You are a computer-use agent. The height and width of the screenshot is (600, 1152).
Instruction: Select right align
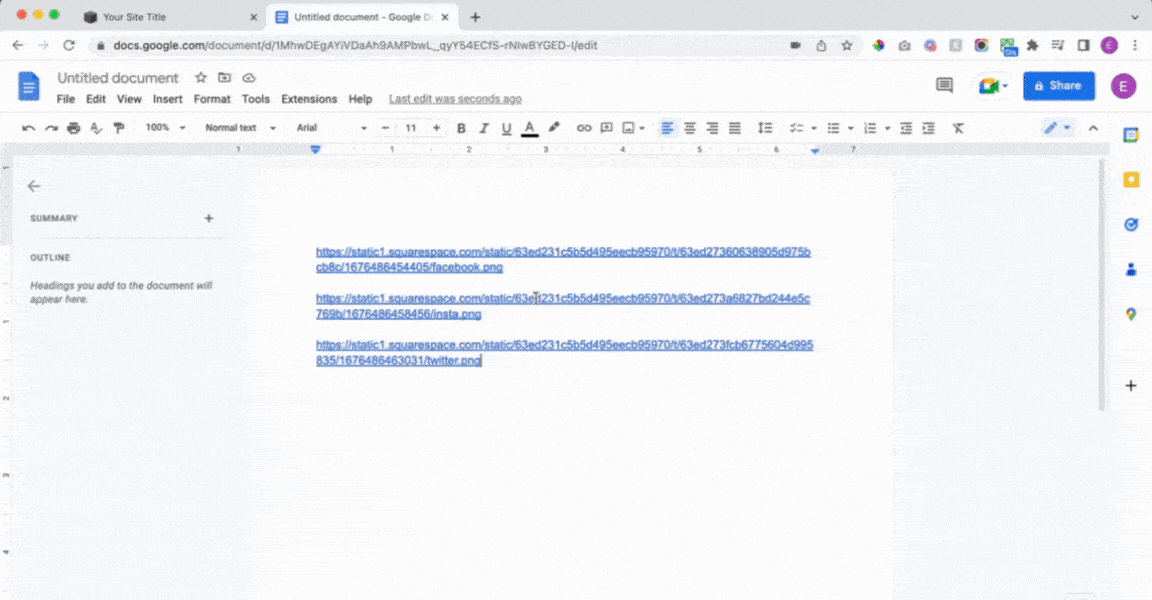(712, 129)
